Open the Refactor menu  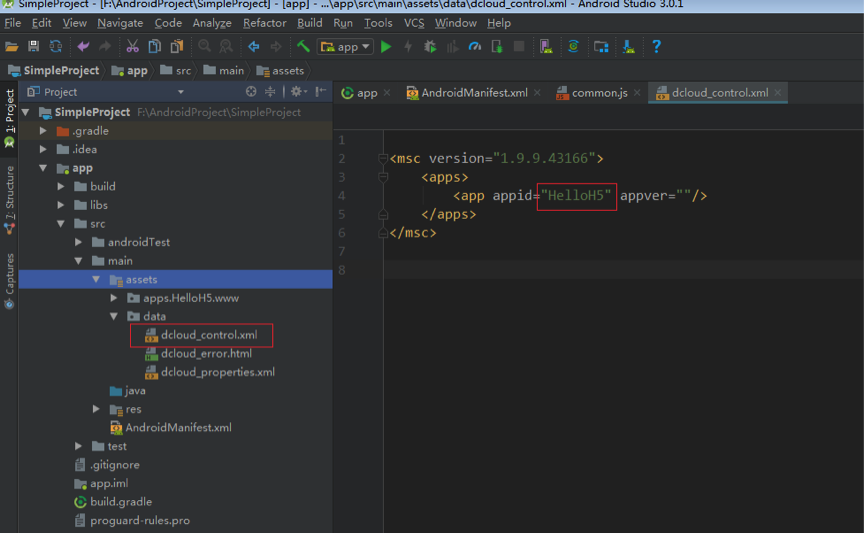[264, 23]
